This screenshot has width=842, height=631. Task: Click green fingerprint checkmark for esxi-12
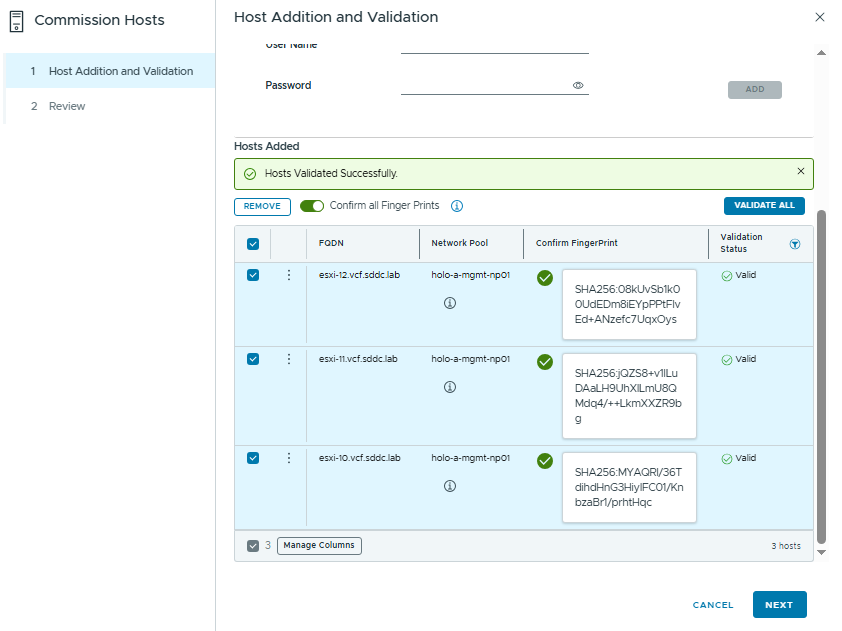click(x=545, y=278)
